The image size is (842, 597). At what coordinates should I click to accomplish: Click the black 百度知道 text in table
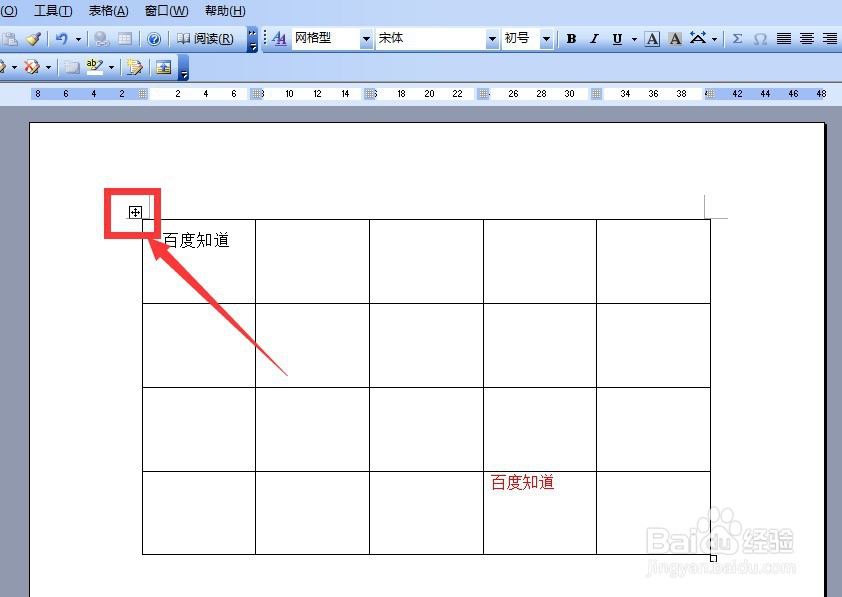tap(196, 240)
